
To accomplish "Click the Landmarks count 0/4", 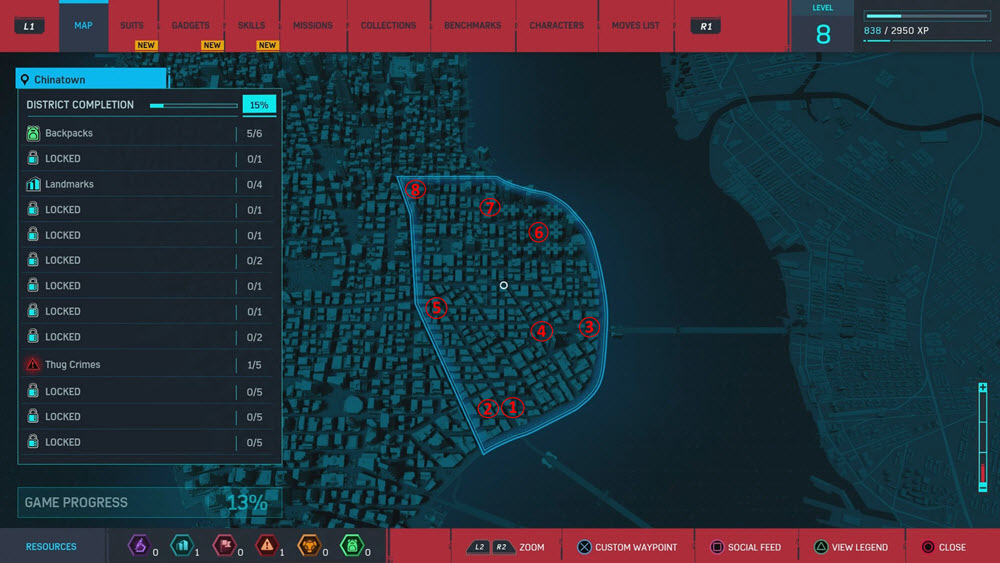I will [x=254, y=184].
